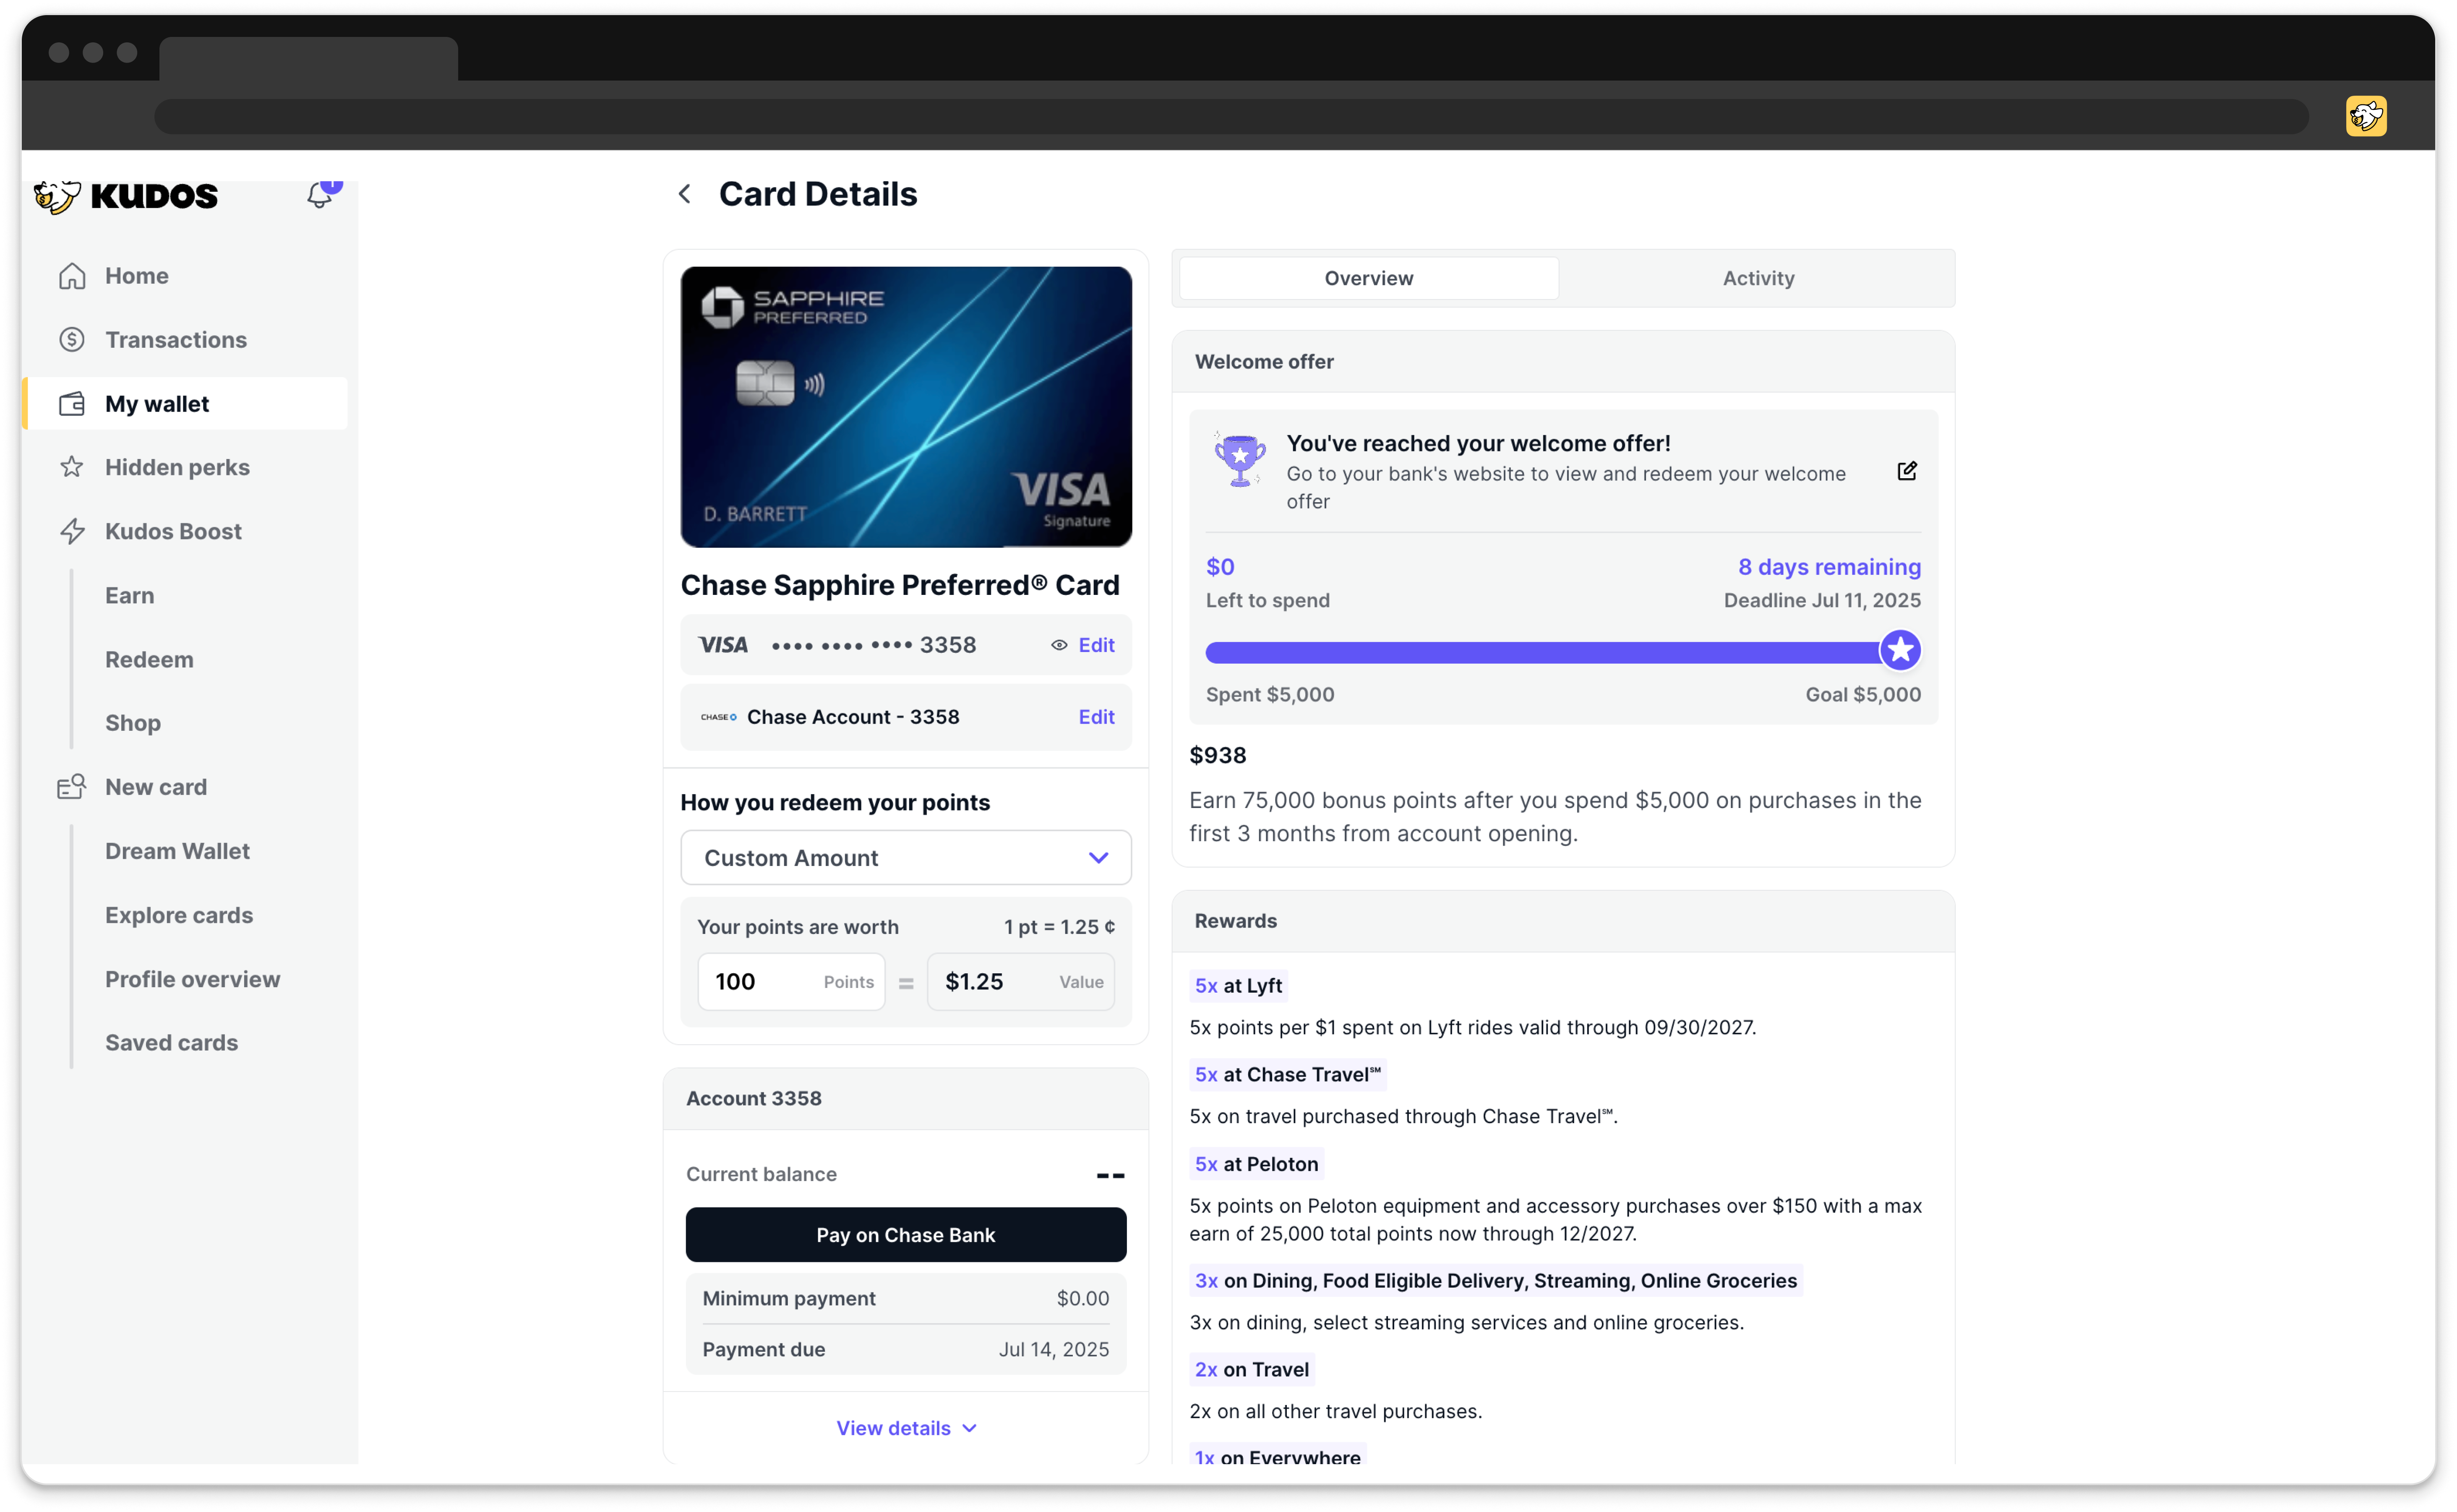The height and width of the screenshot is (1512, 2457).
Task: Click the welcome offer trophy icon
Action: 1240,460
